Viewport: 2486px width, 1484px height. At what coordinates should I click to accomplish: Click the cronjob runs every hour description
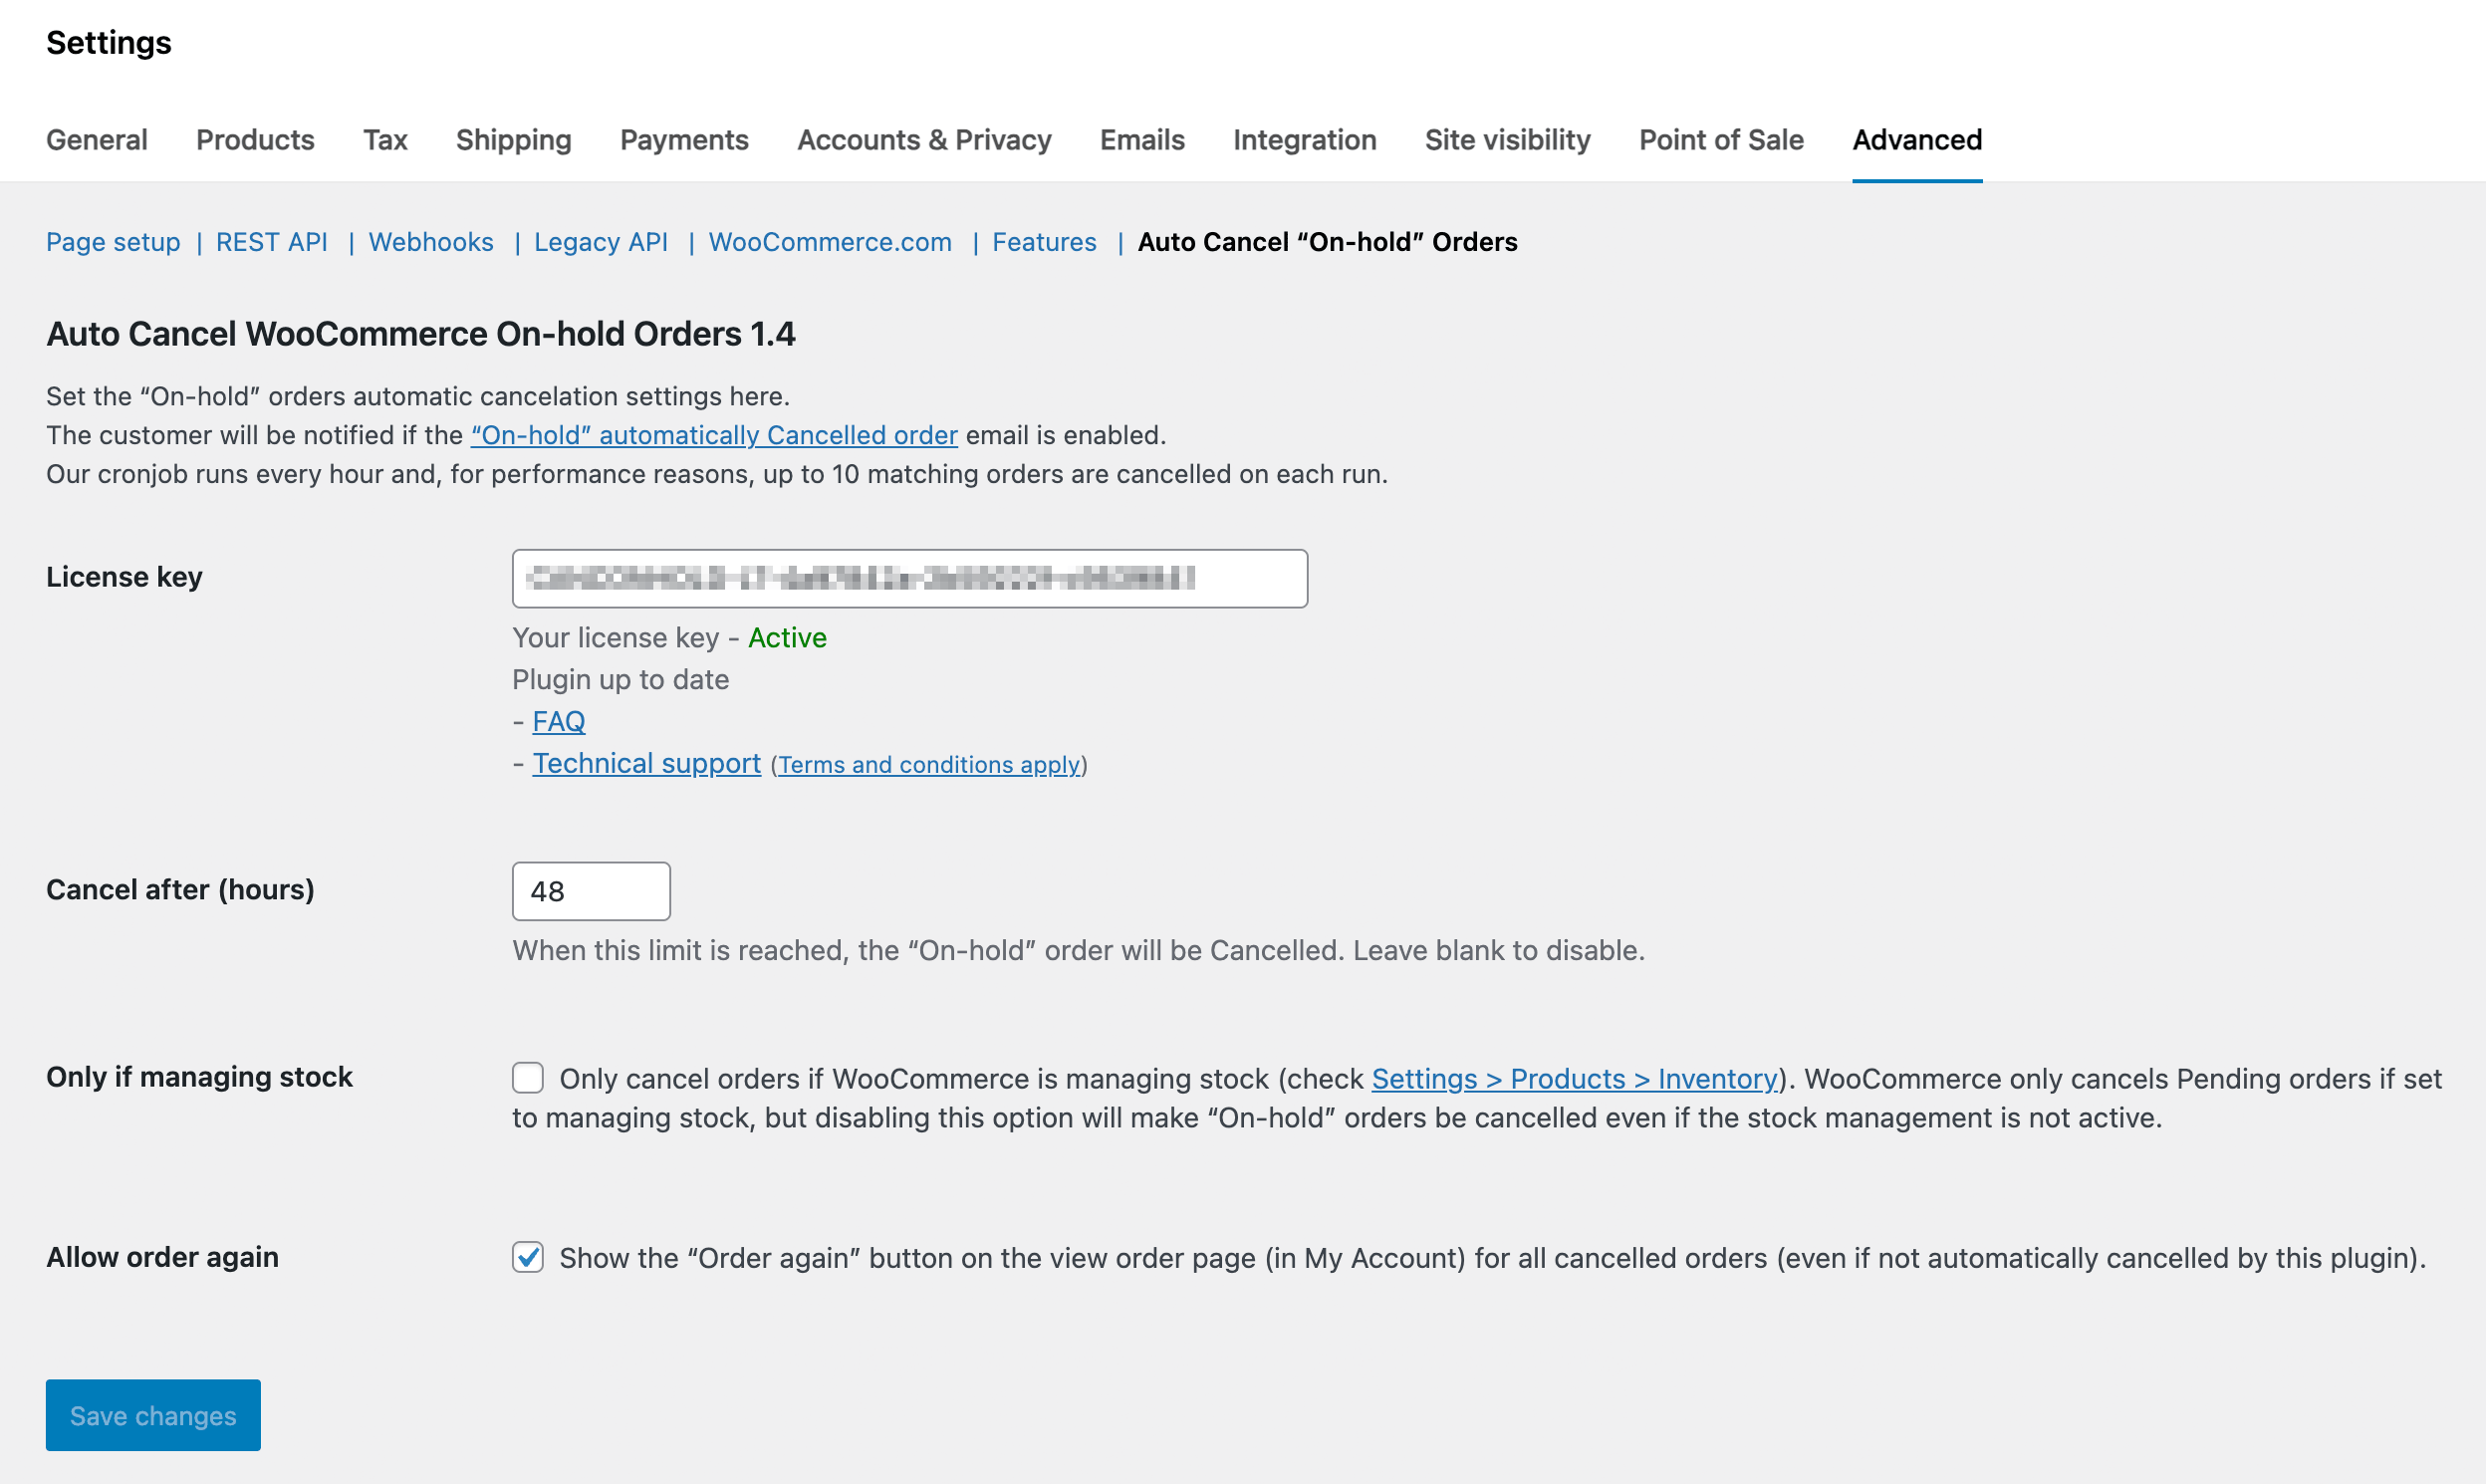(717, 474)
